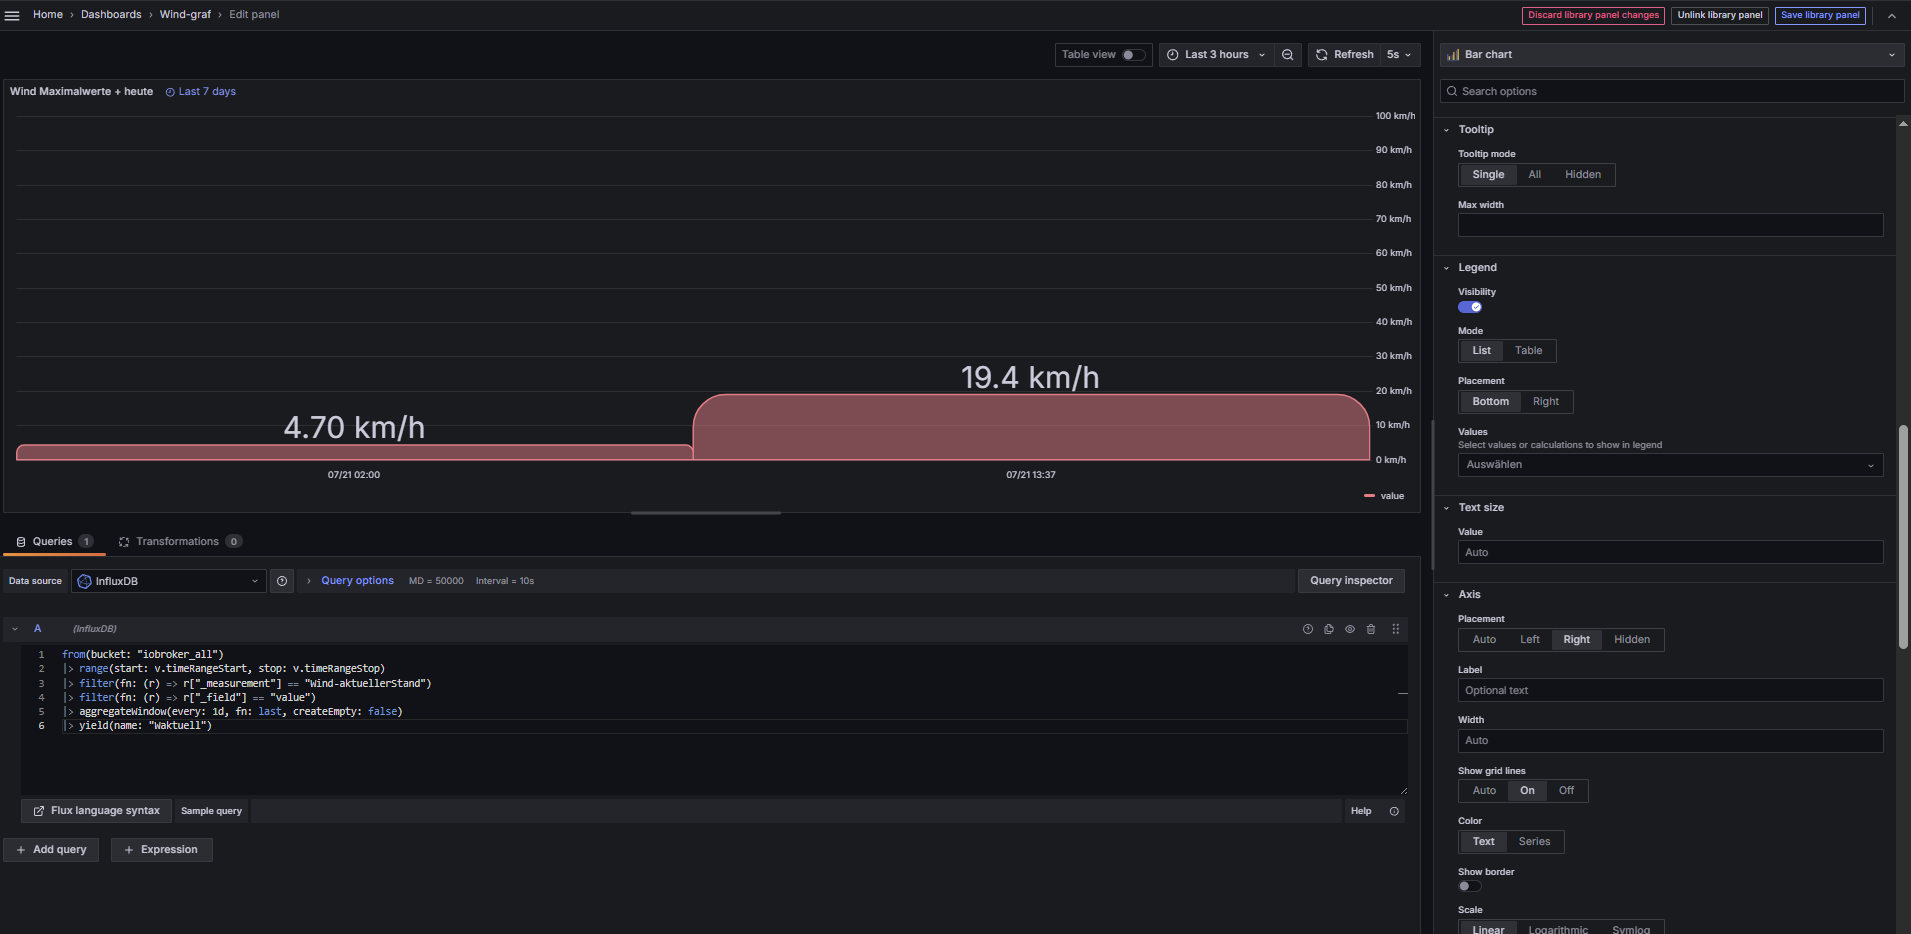The image size is (1911, 934).
Task: Click the Save library panel button
Action: coord(1820,15)
